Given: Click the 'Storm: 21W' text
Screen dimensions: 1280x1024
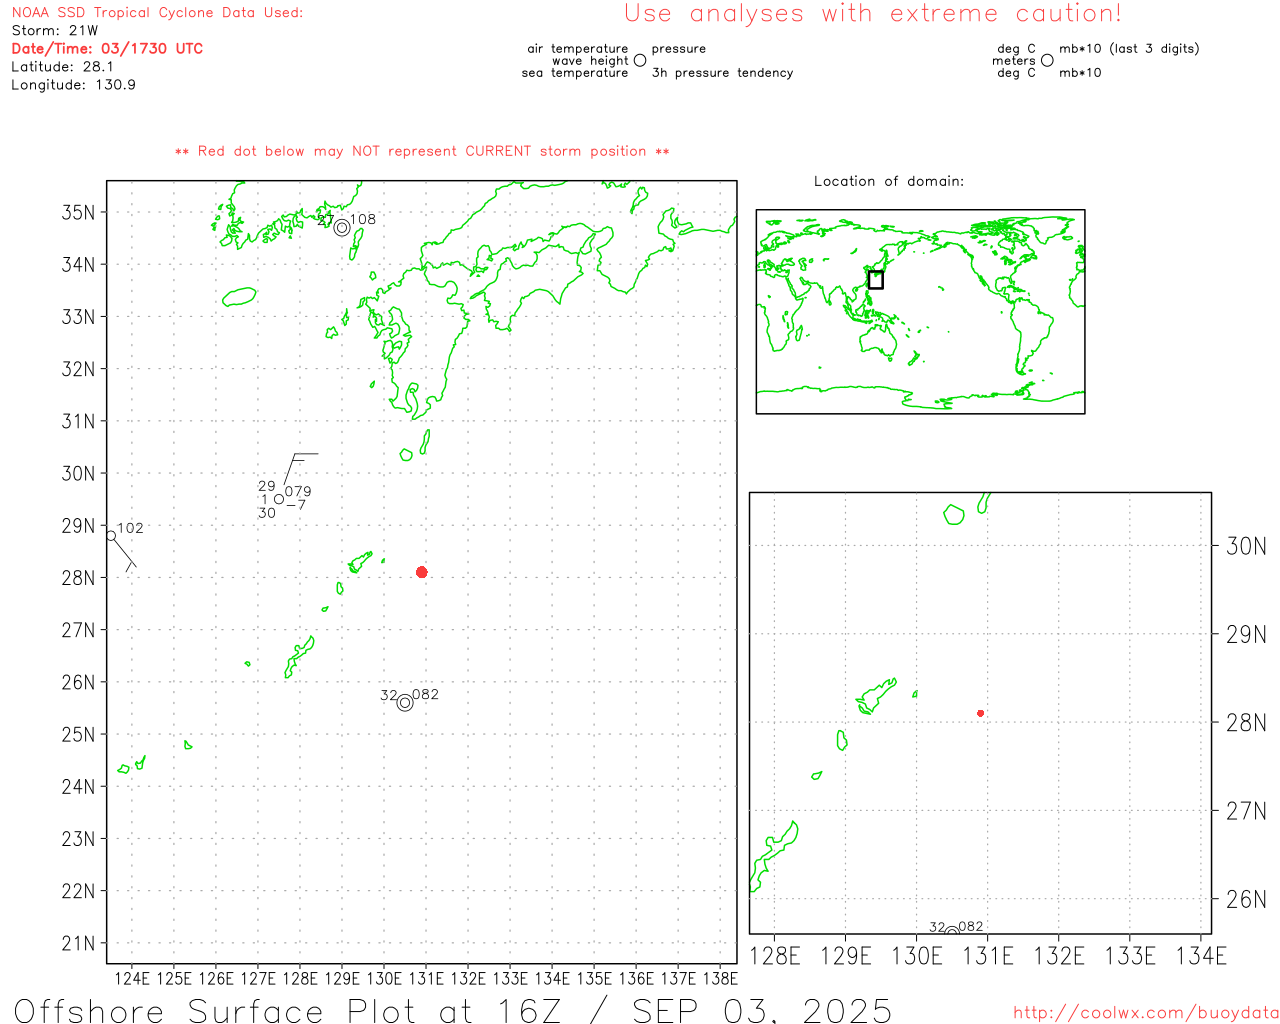Looking at the screenshot, I should tap(55, 31).
